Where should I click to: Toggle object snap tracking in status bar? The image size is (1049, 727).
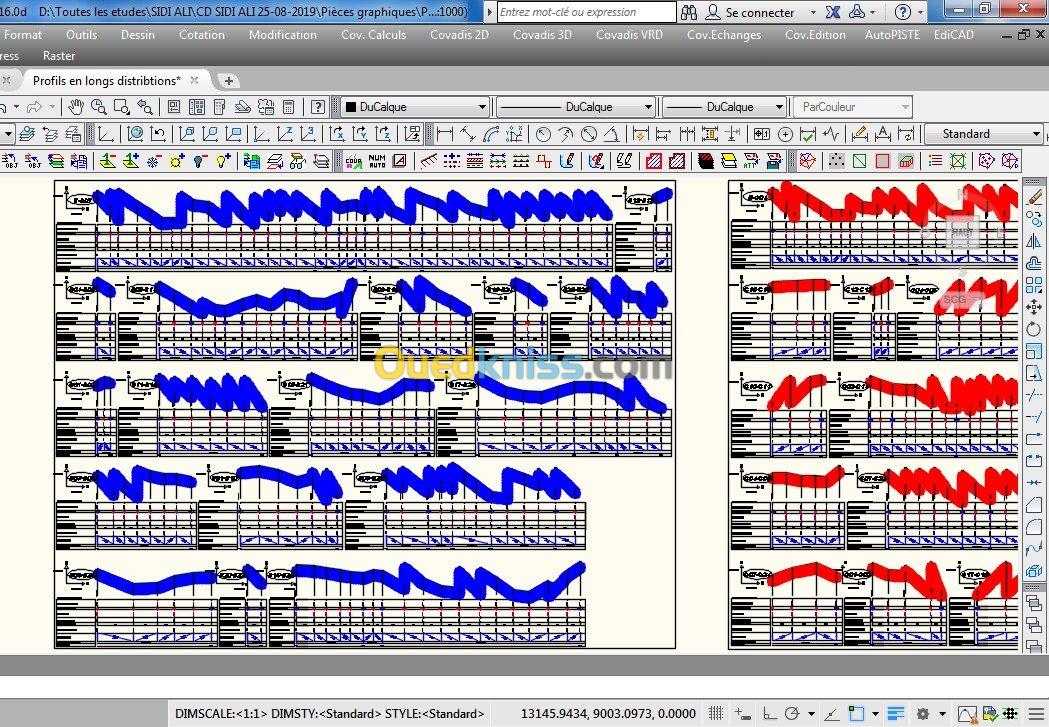832,714
